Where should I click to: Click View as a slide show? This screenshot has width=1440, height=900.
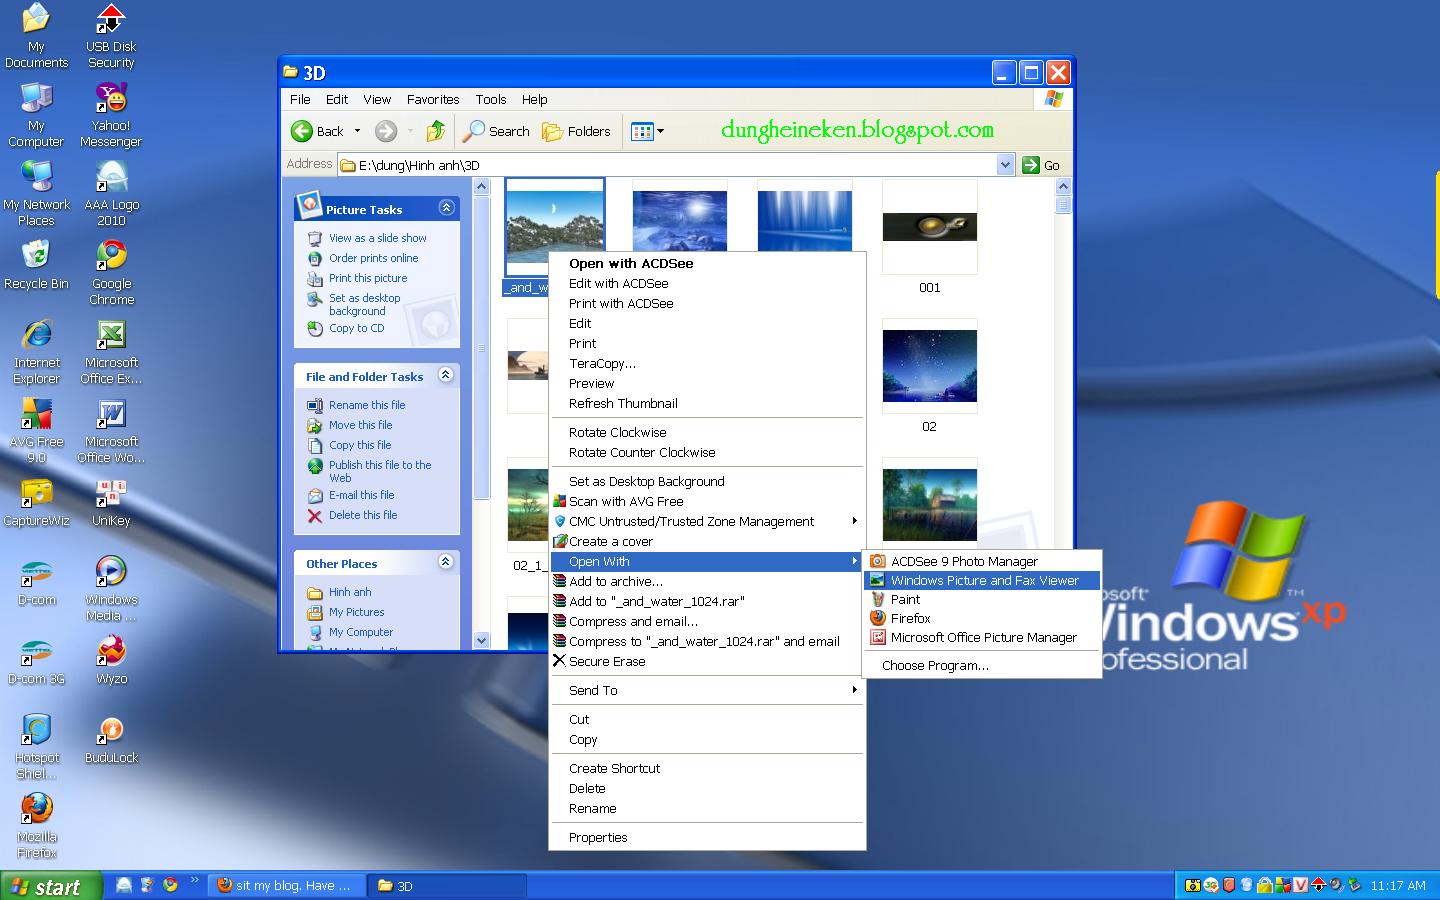377,238
